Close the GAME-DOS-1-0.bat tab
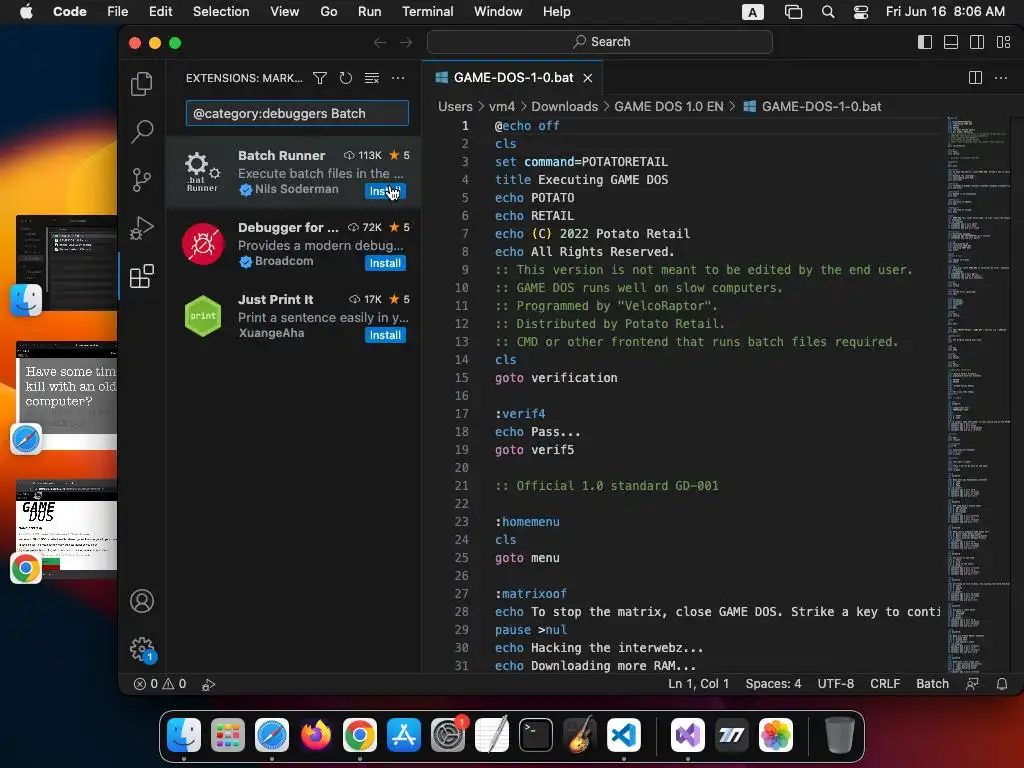This screenshot has width=1024, height=768. 588,78
